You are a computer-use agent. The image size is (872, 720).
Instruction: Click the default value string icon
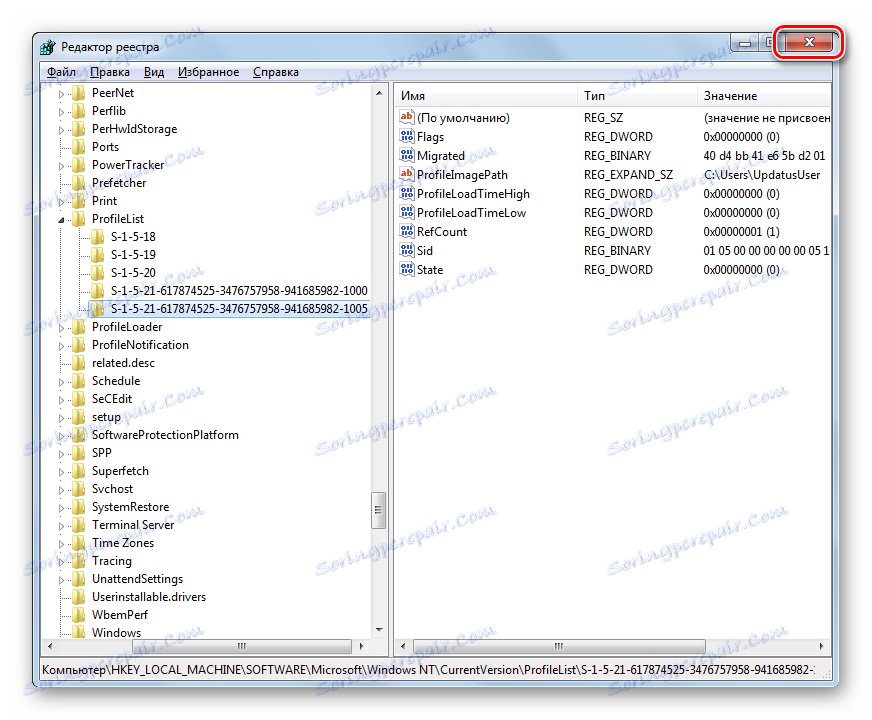pyautogui.click(x=407, y=117)
